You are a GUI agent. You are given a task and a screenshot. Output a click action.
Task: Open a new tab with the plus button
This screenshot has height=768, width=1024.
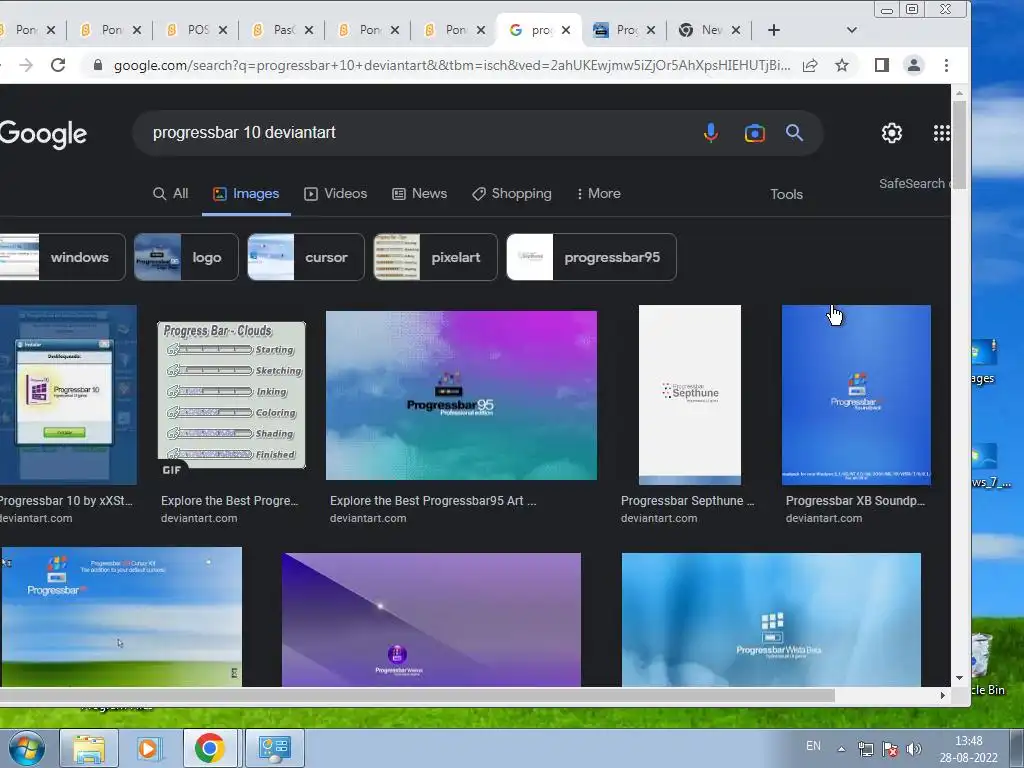(773, 30)
